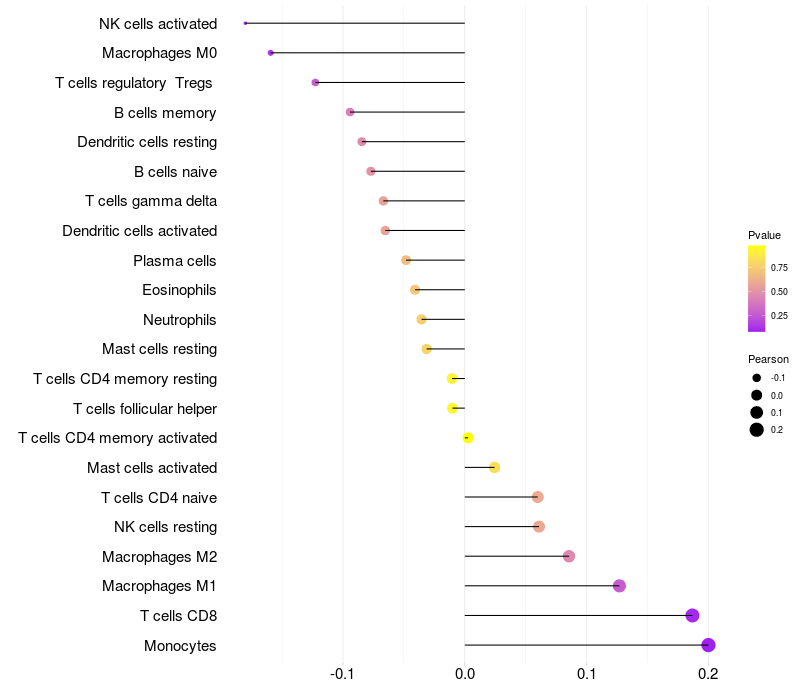This screenshot has width=800, height=700.
Task: Click the Pearson 0.2 legend circle
Action: pyautogui.click(x=756, y=430)
